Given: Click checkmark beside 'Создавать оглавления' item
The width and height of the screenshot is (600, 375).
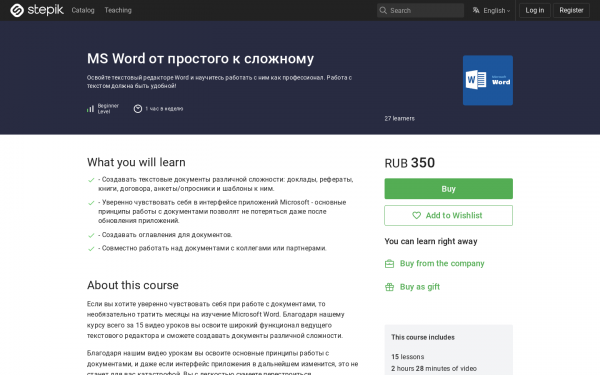Looking at the screenshot, I should coord(91,235).
